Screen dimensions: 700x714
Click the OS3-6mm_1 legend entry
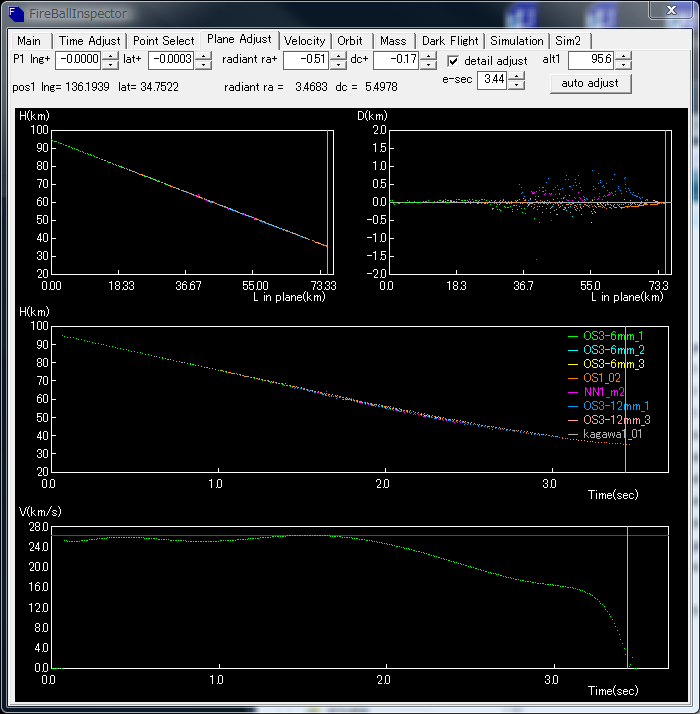click(x=613, y=336)
